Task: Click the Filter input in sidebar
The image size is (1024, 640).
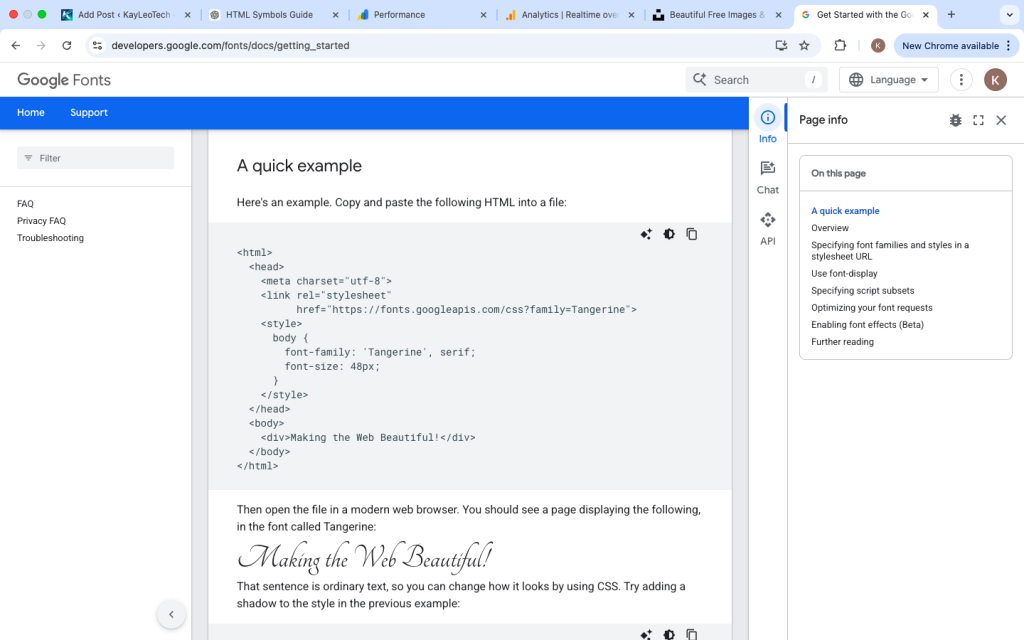Action: click(x=95, y=158)
